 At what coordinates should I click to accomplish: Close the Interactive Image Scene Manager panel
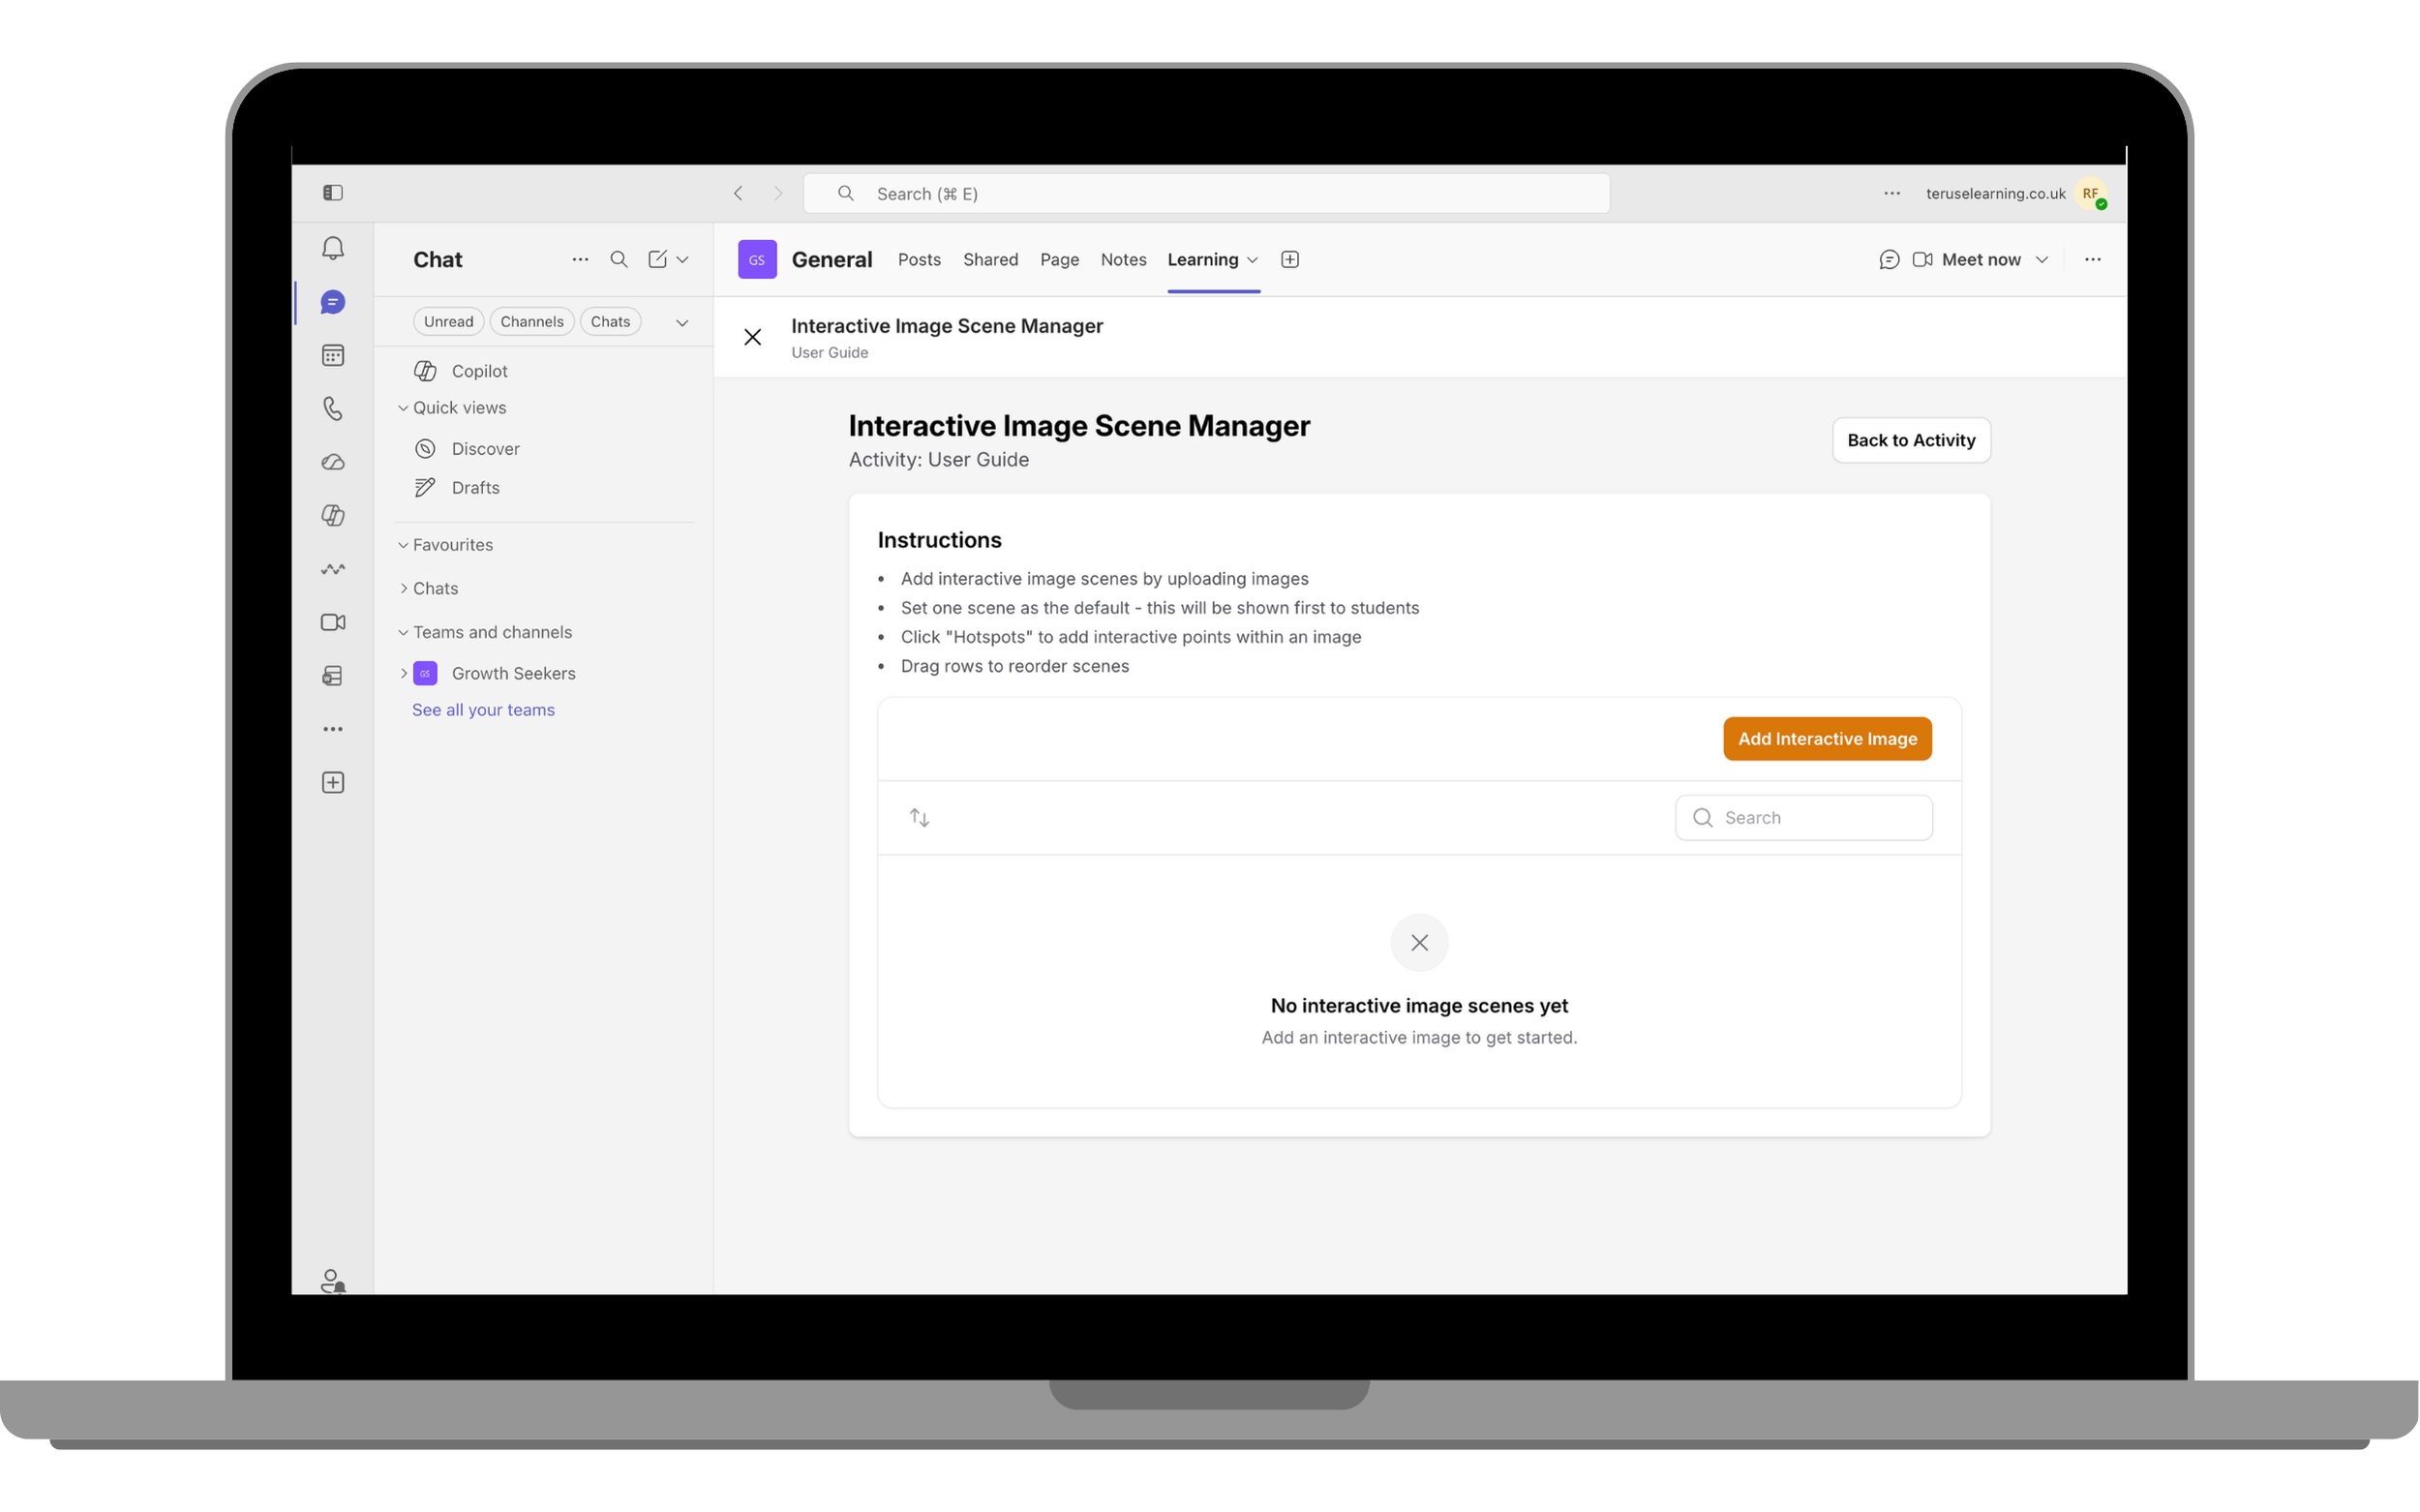tap(753, 337)
